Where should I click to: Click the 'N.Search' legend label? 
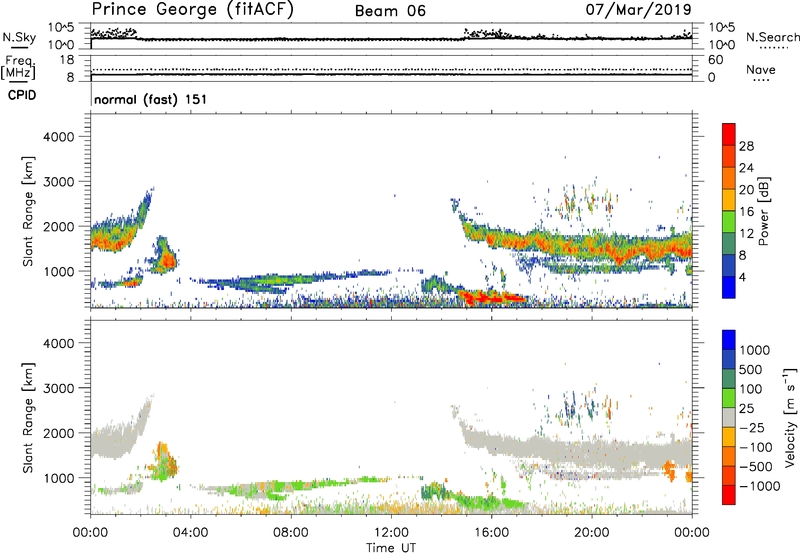point(773,37)
